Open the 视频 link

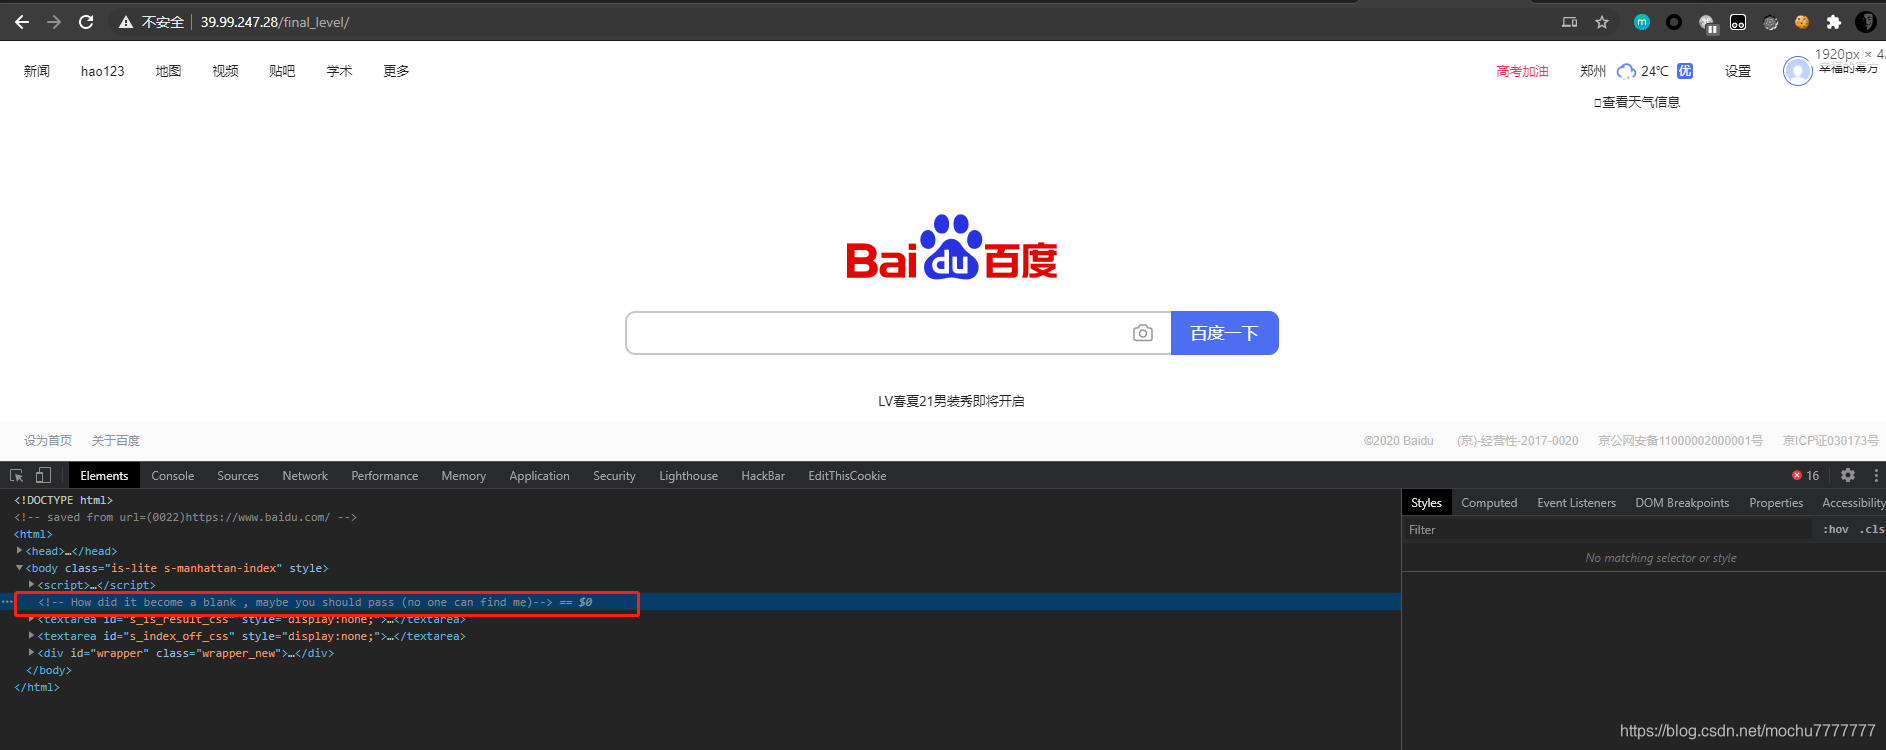click(x=225, y=71)
